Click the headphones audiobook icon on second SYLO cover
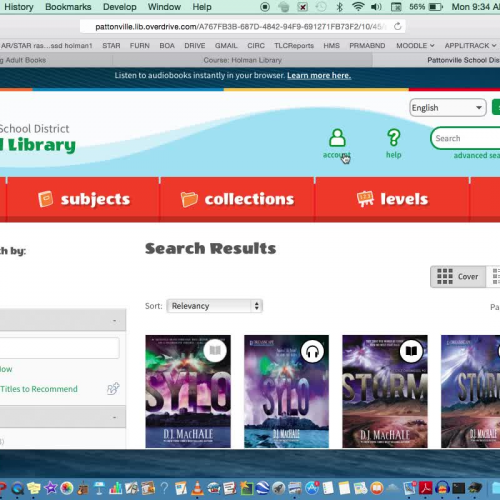The image size is (500, 500). (x=312, y=351)
